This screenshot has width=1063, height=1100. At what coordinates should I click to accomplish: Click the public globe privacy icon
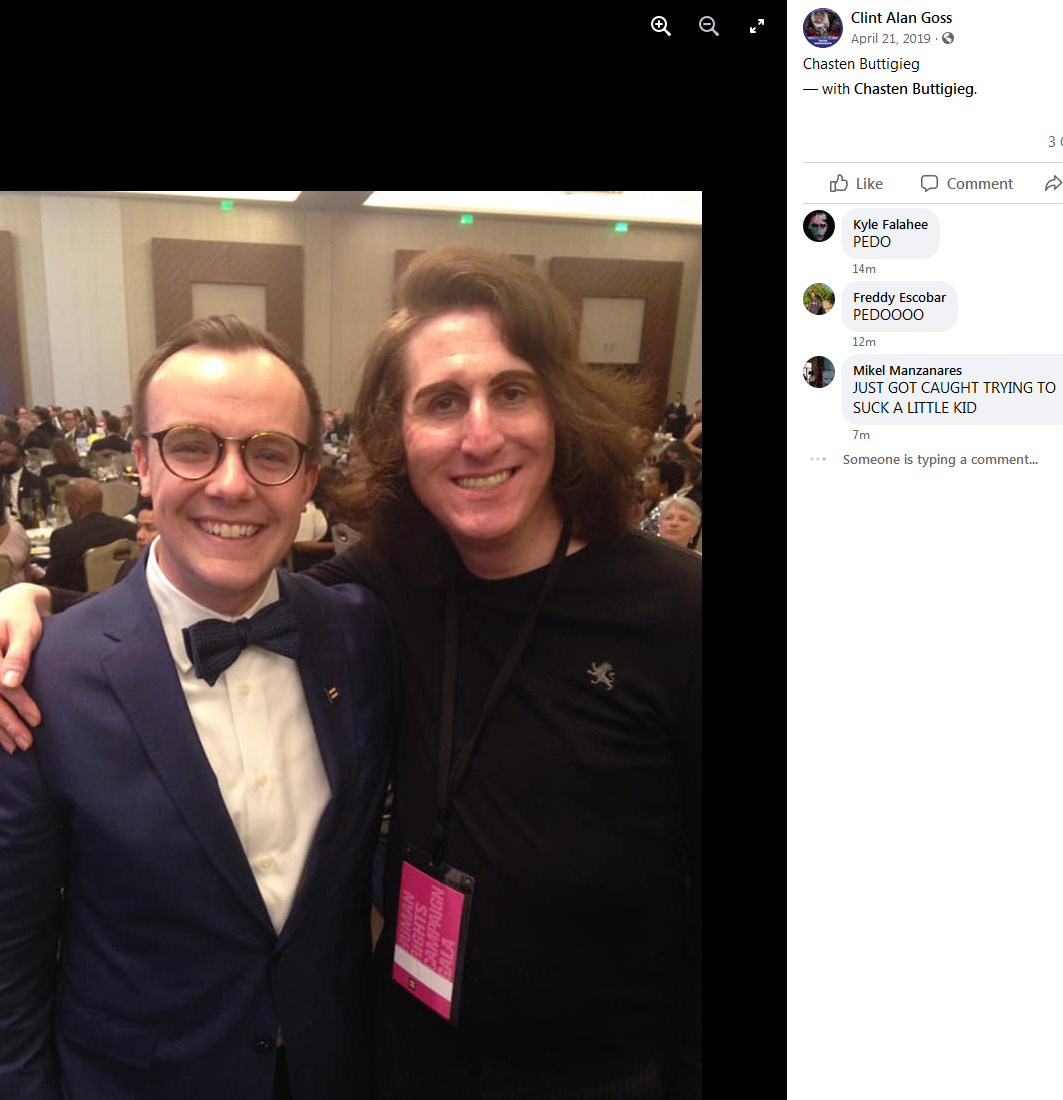click(x=948, y=38)
